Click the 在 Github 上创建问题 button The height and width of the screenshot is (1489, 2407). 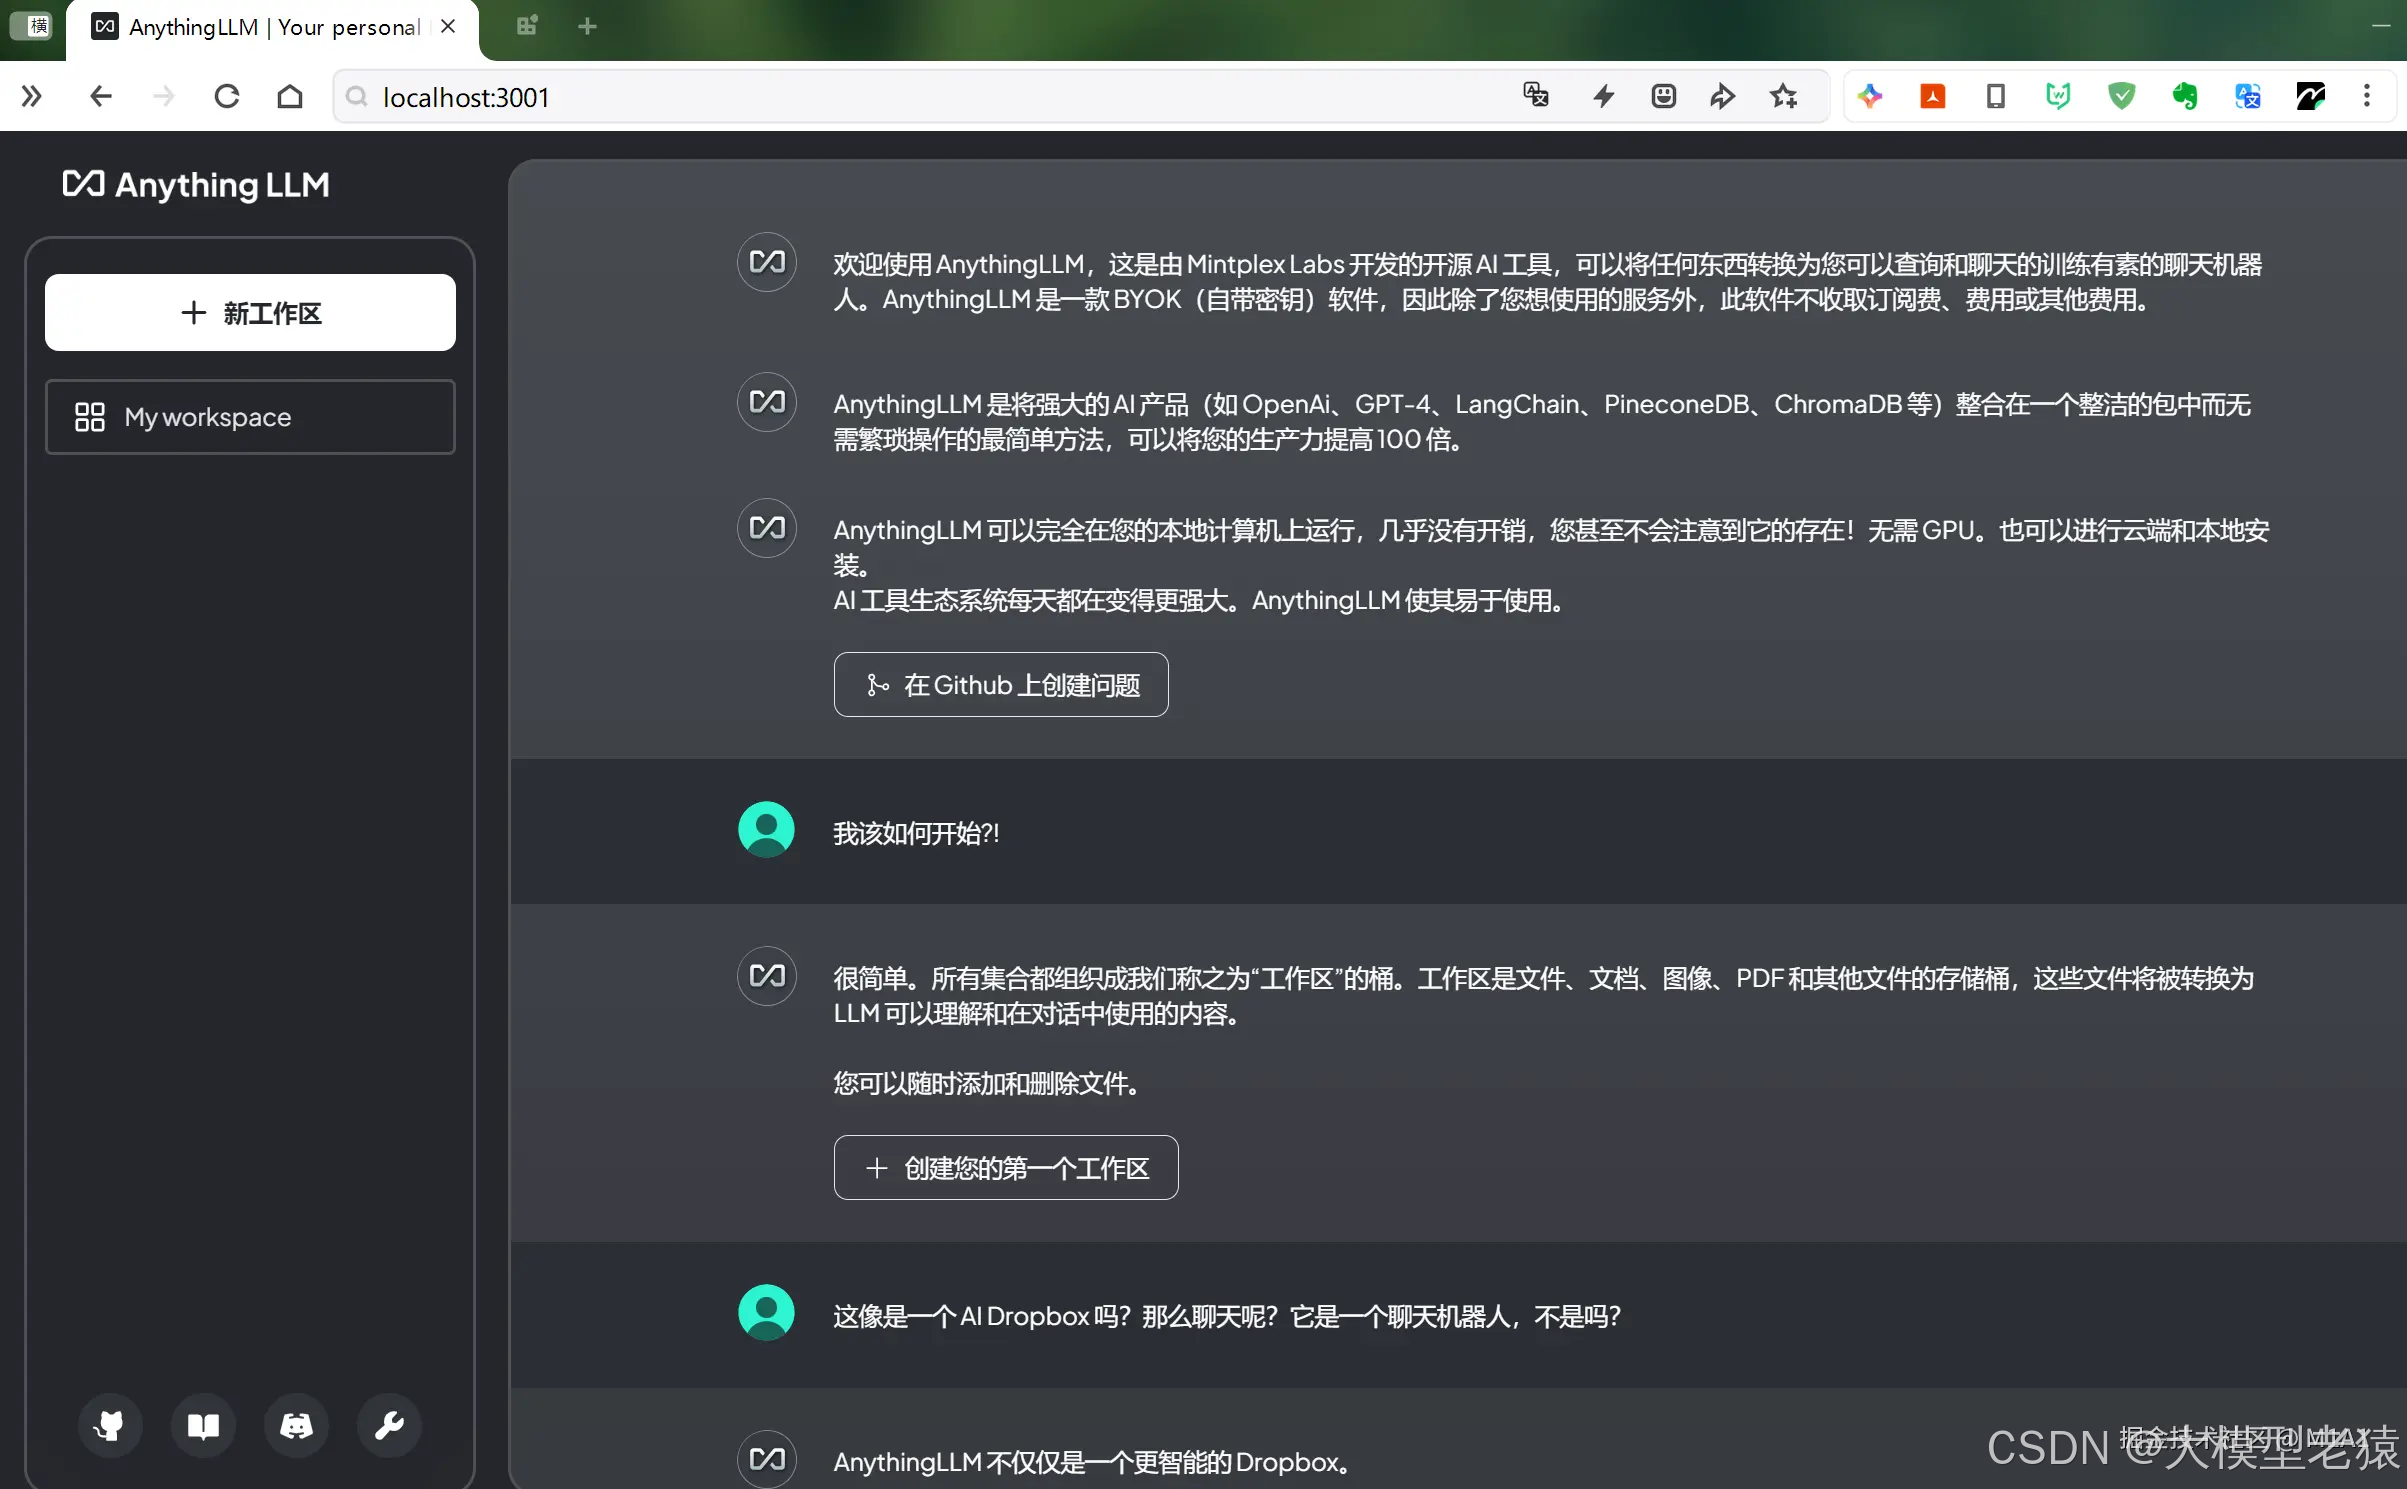click(1001, 685)
